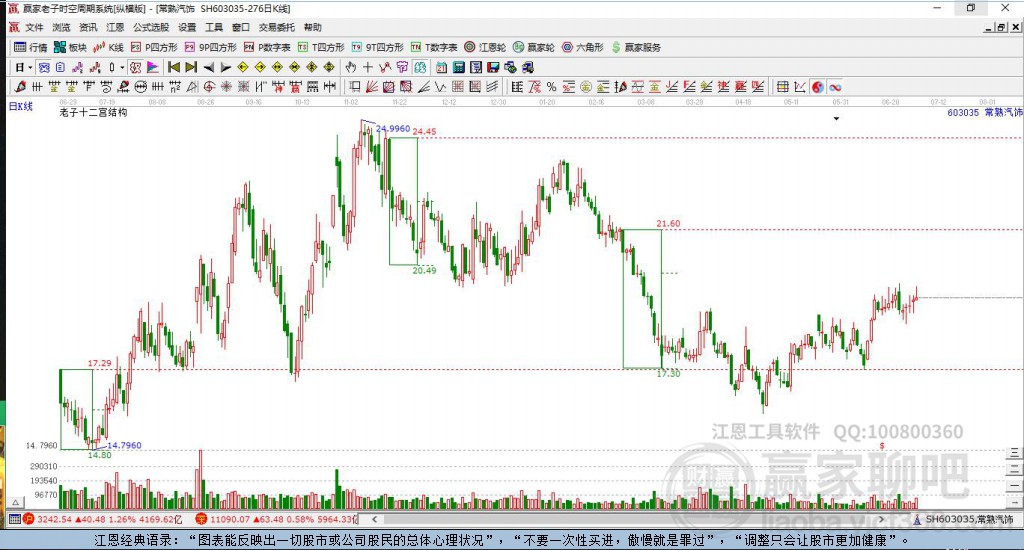Screen dimensions: 1024x550
Task: Click the pencil eraser drawing icon
Action: coord(20,86)
